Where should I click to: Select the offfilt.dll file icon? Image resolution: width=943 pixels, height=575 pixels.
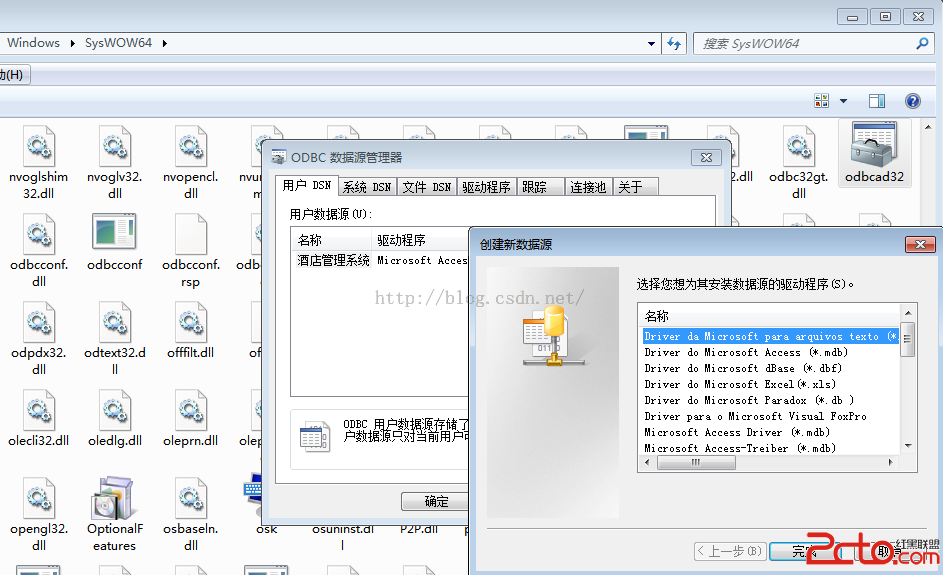(191, 322)
